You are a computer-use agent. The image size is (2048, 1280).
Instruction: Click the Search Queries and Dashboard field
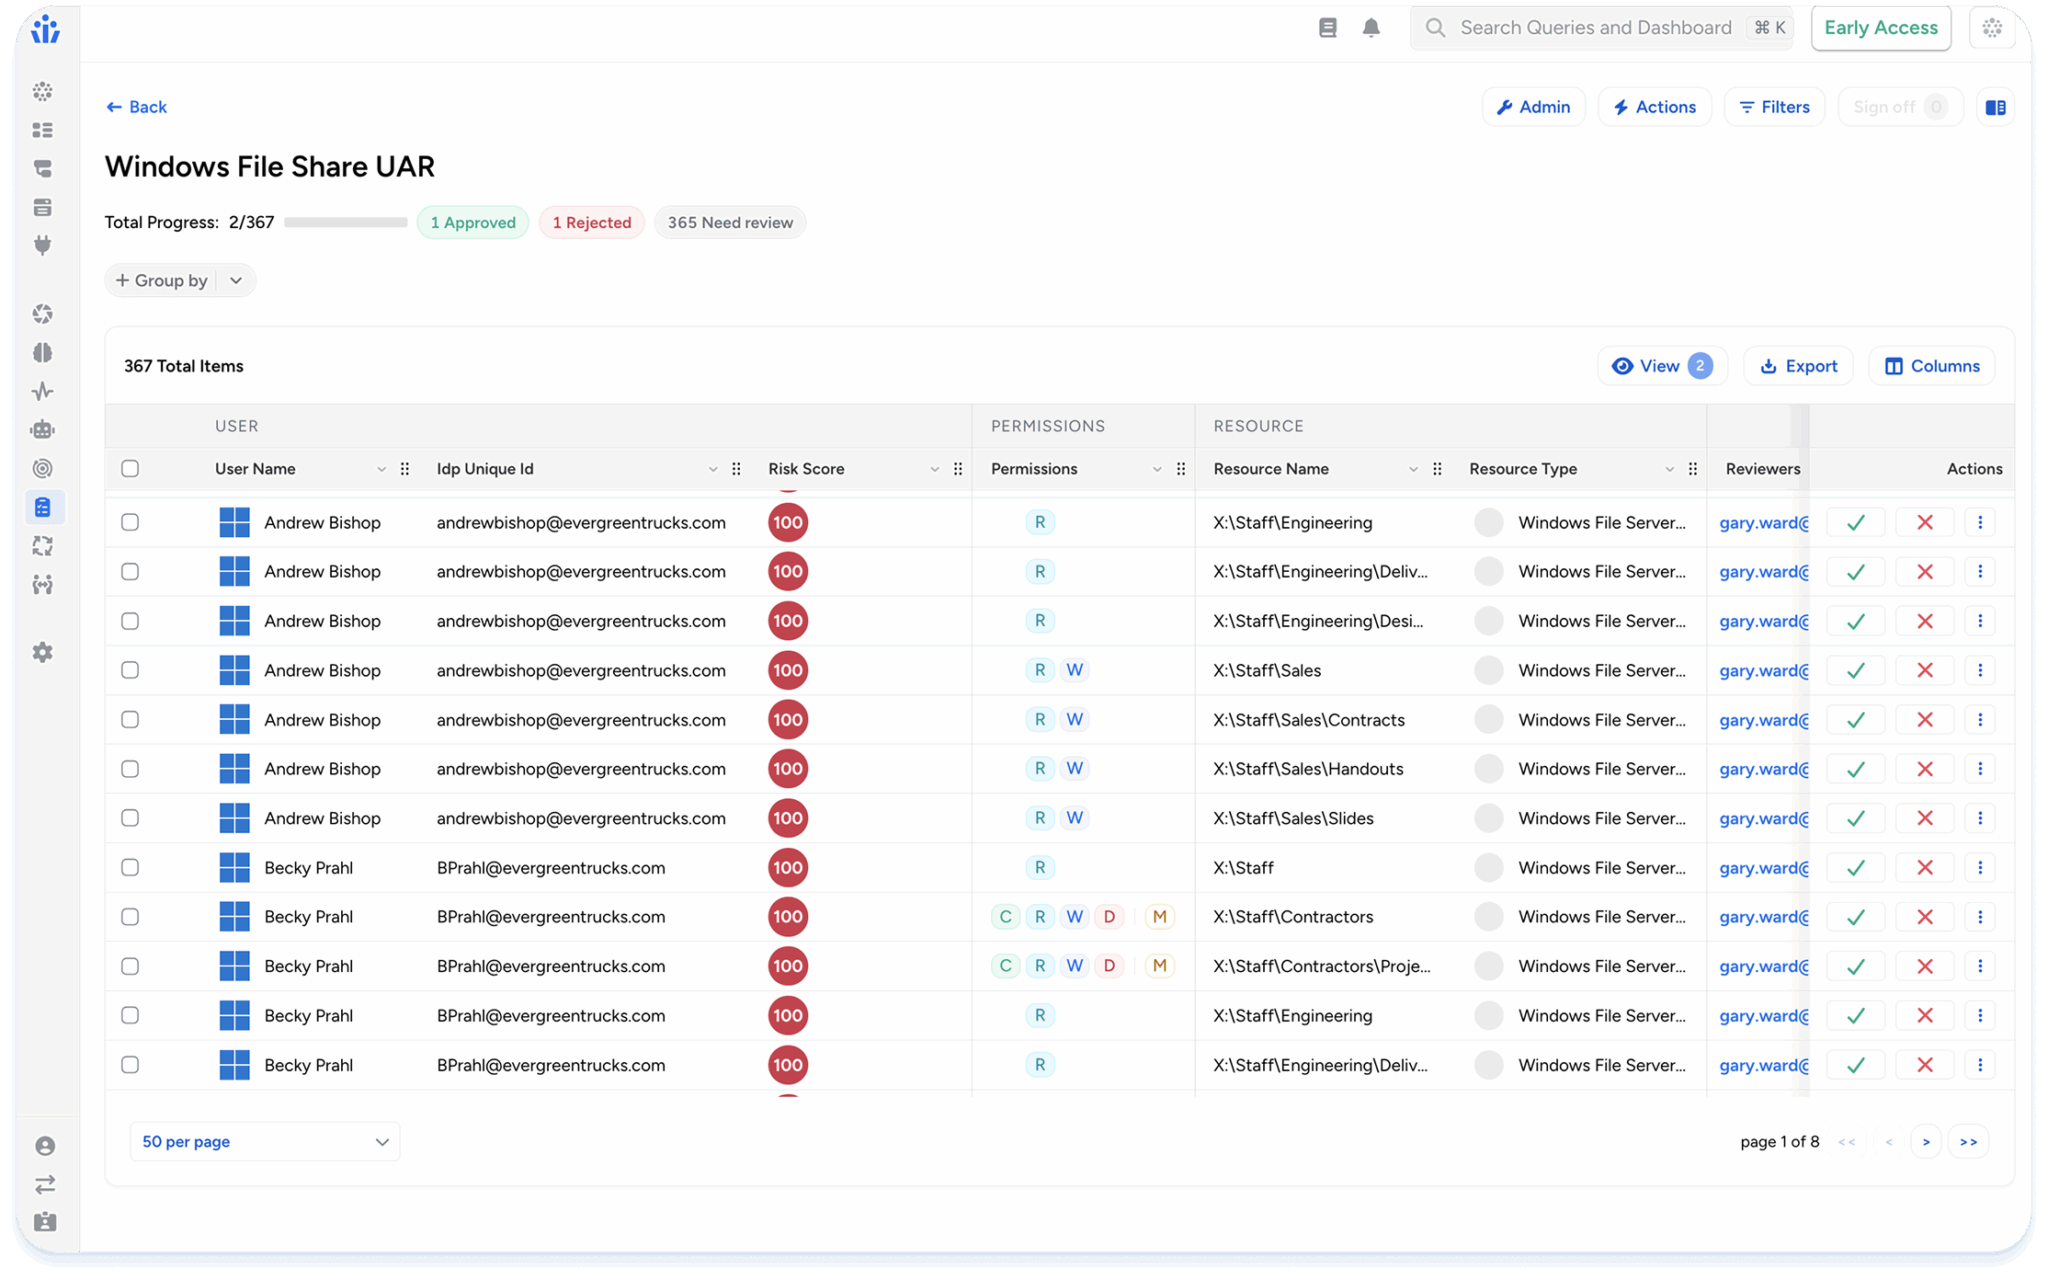tap(1595, 28)
